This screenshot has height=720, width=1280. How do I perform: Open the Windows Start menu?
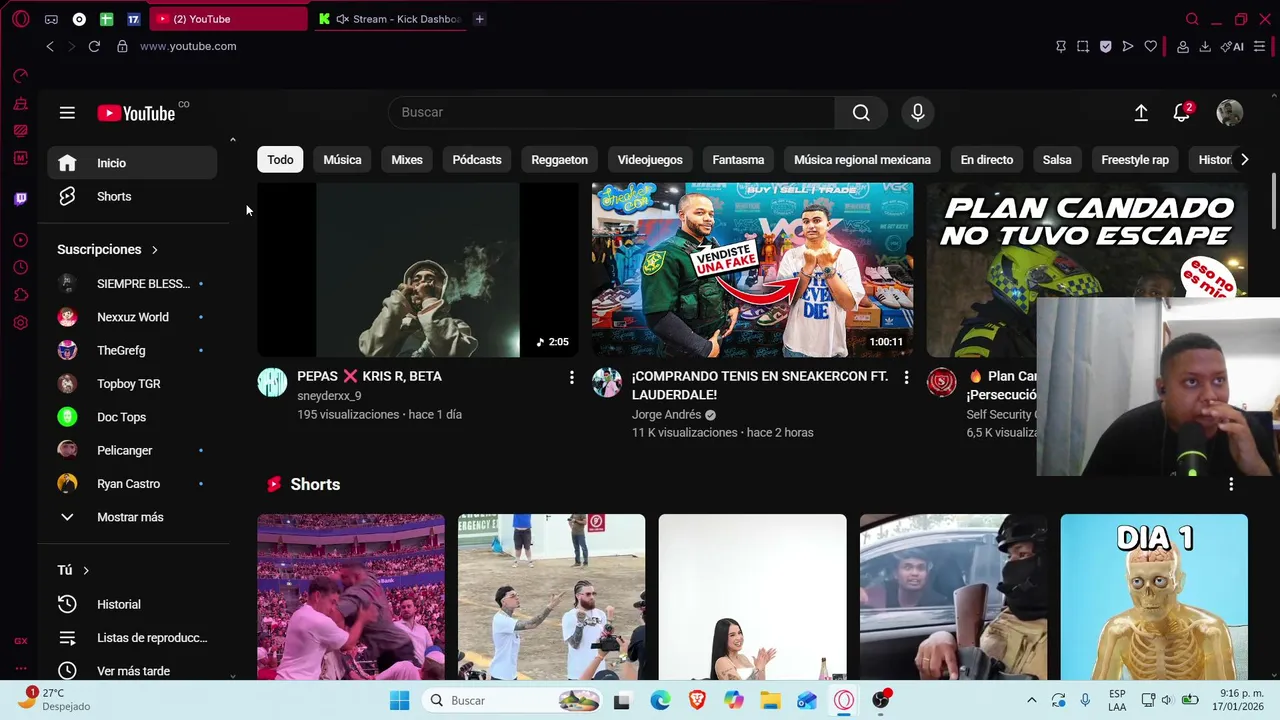tap(399, 700)
